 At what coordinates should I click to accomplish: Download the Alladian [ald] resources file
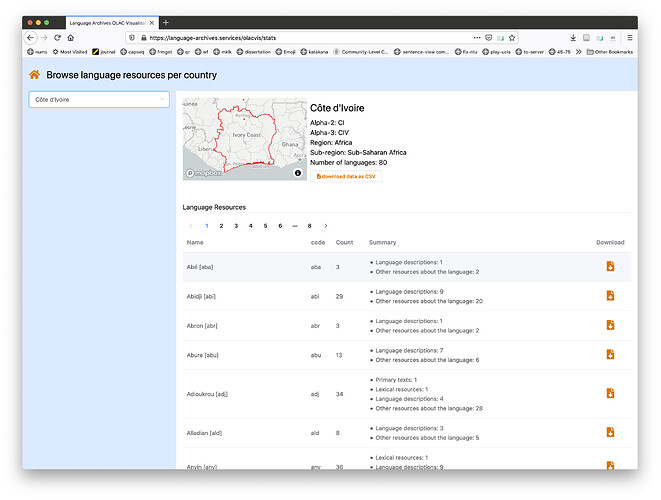click(610, 432)
